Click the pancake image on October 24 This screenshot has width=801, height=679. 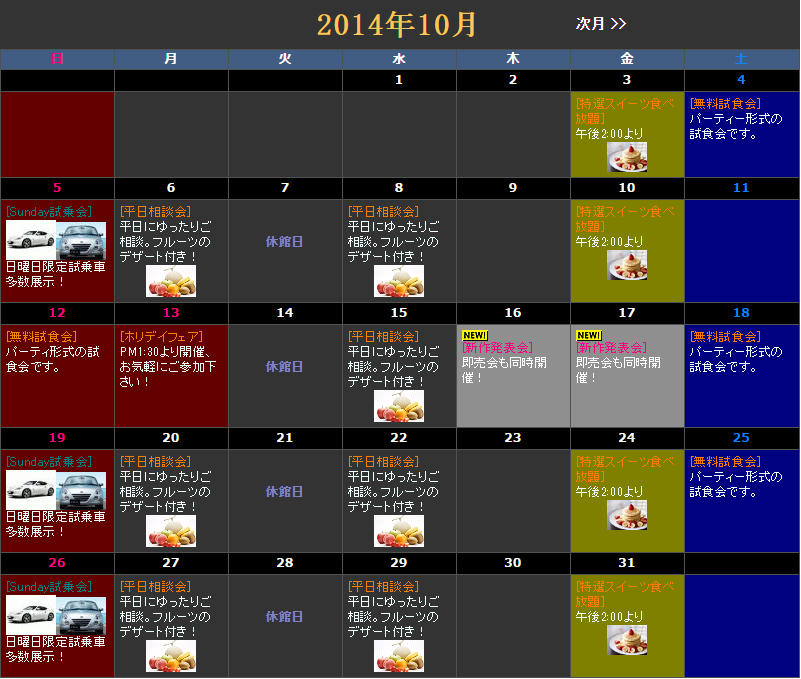coord(627,515)
